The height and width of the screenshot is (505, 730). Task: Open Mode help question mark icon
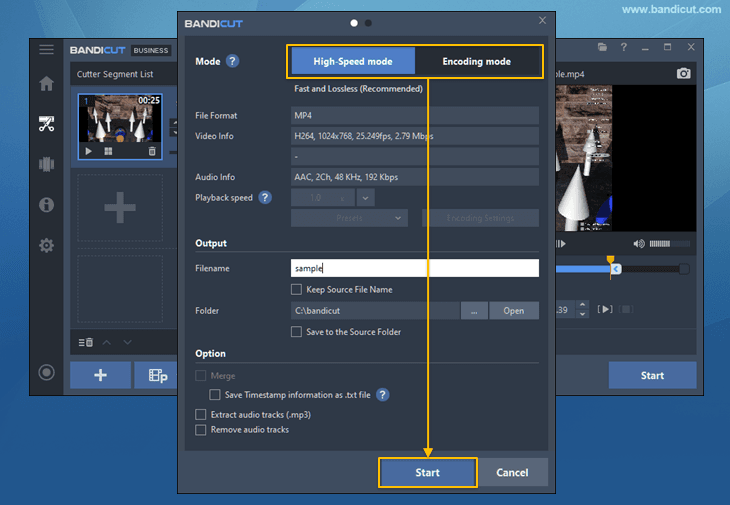(232, 61)
